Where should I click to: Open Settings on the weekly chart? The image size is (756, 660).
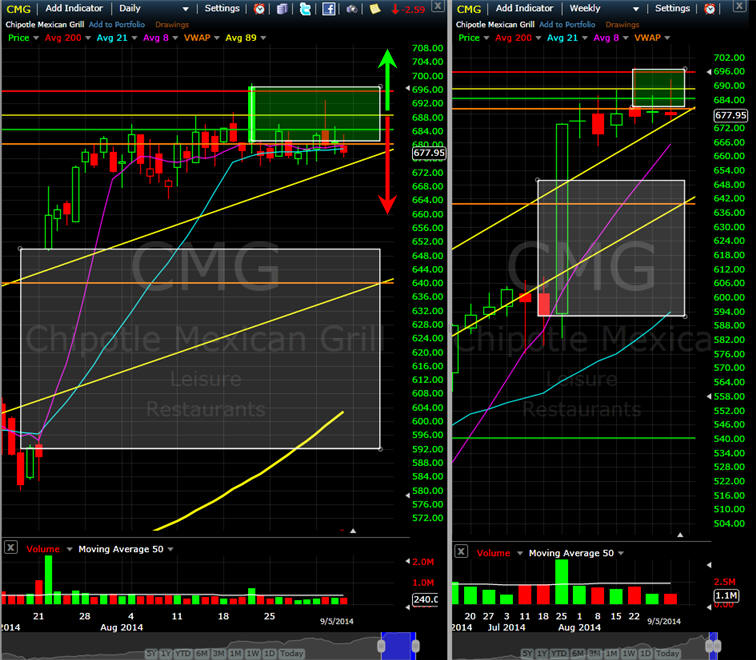(x=672, y=8)
